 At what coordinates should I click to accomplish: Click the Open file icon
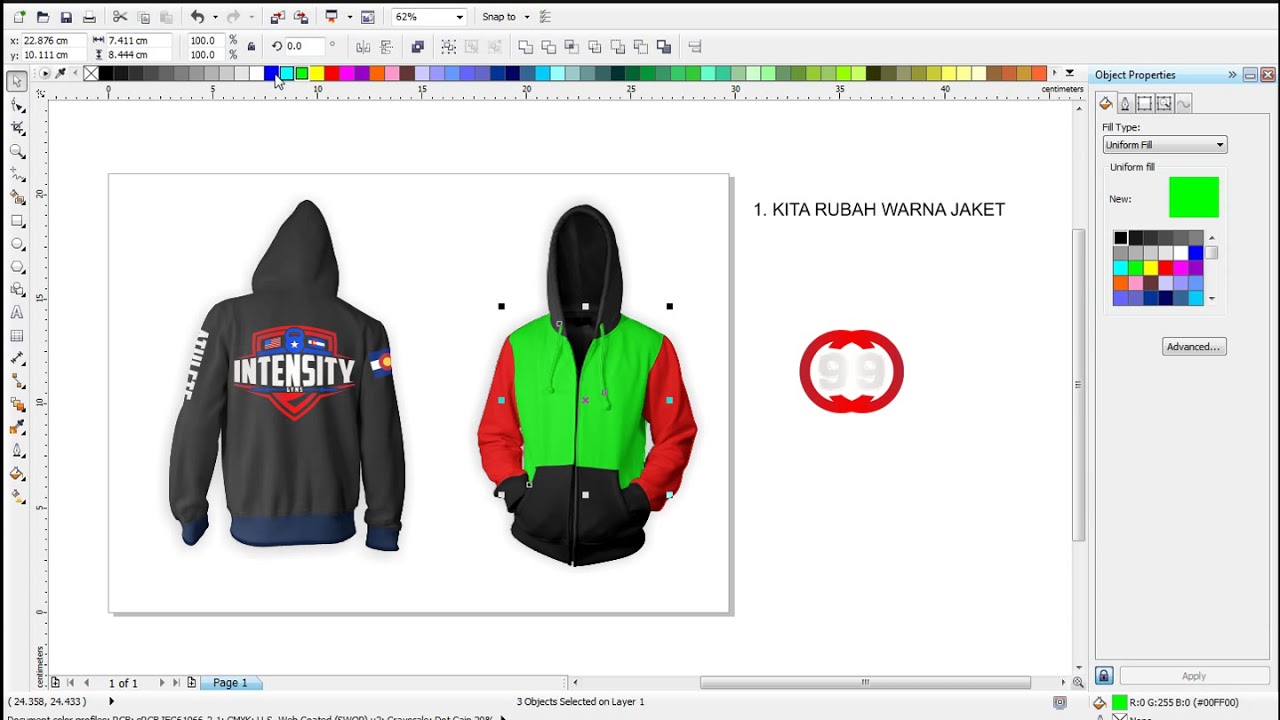click(42, 17)
